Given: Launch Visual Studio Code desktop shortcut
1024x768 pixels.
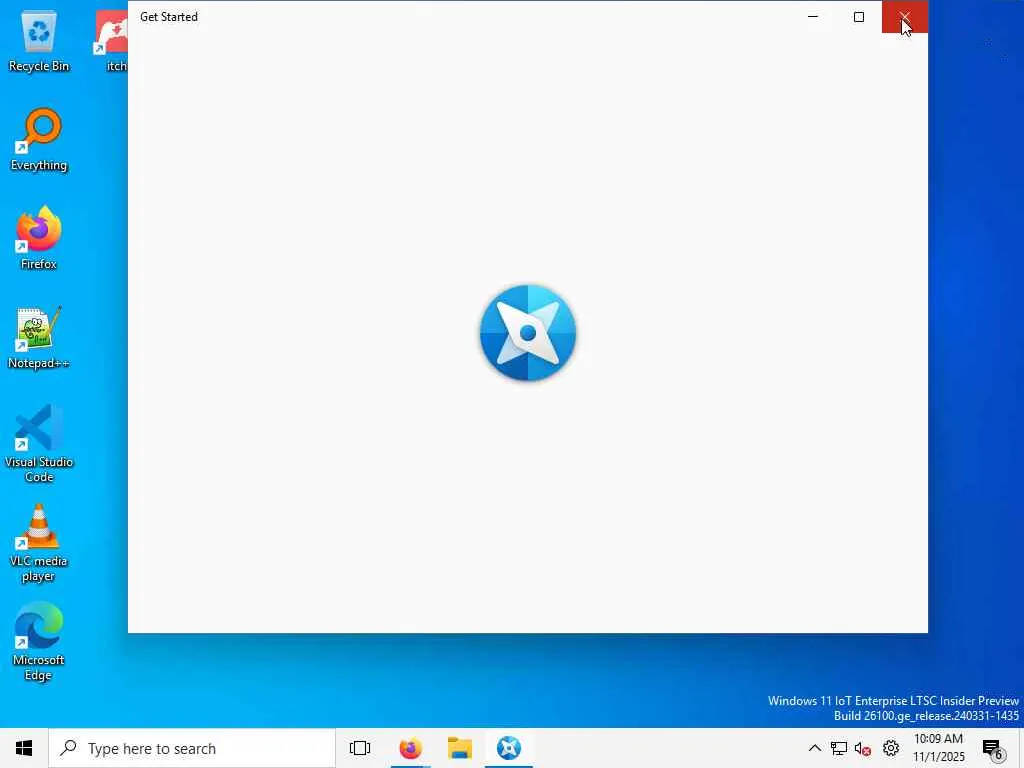Looking at the screenshot, I should [39, 444].
